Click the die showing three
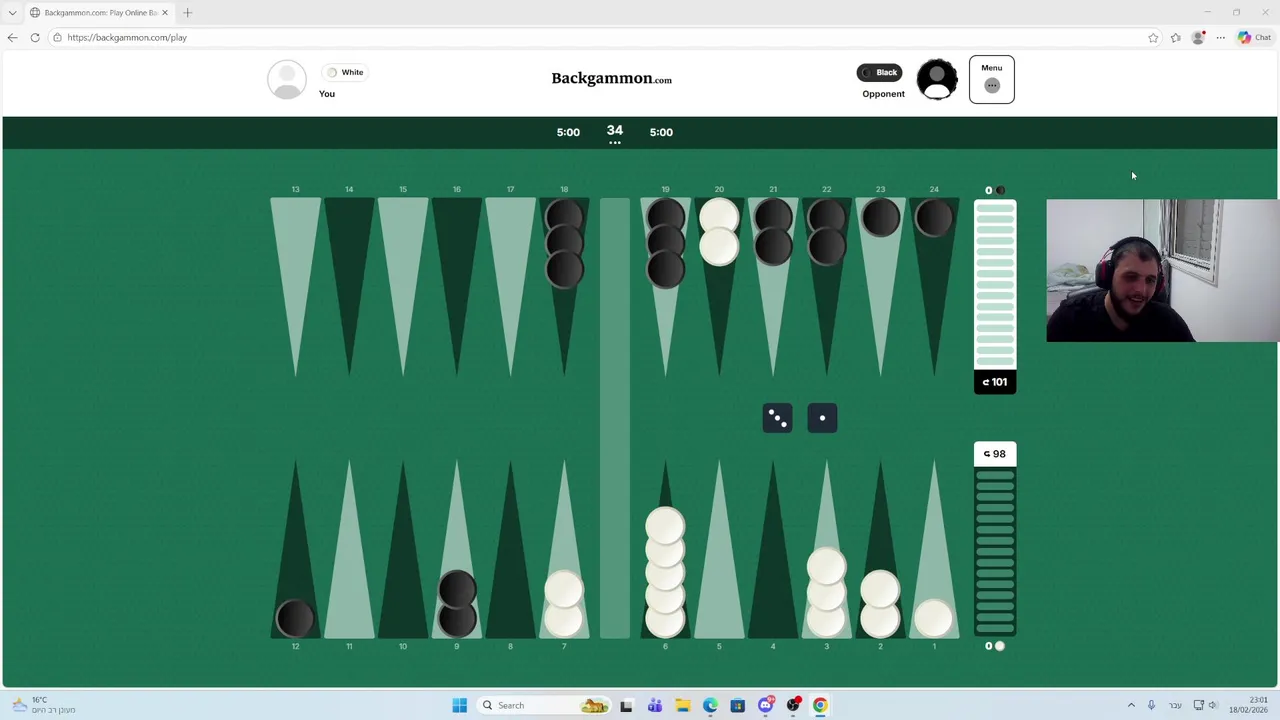This screenshot has height=720, width=1280. (778, 418)
